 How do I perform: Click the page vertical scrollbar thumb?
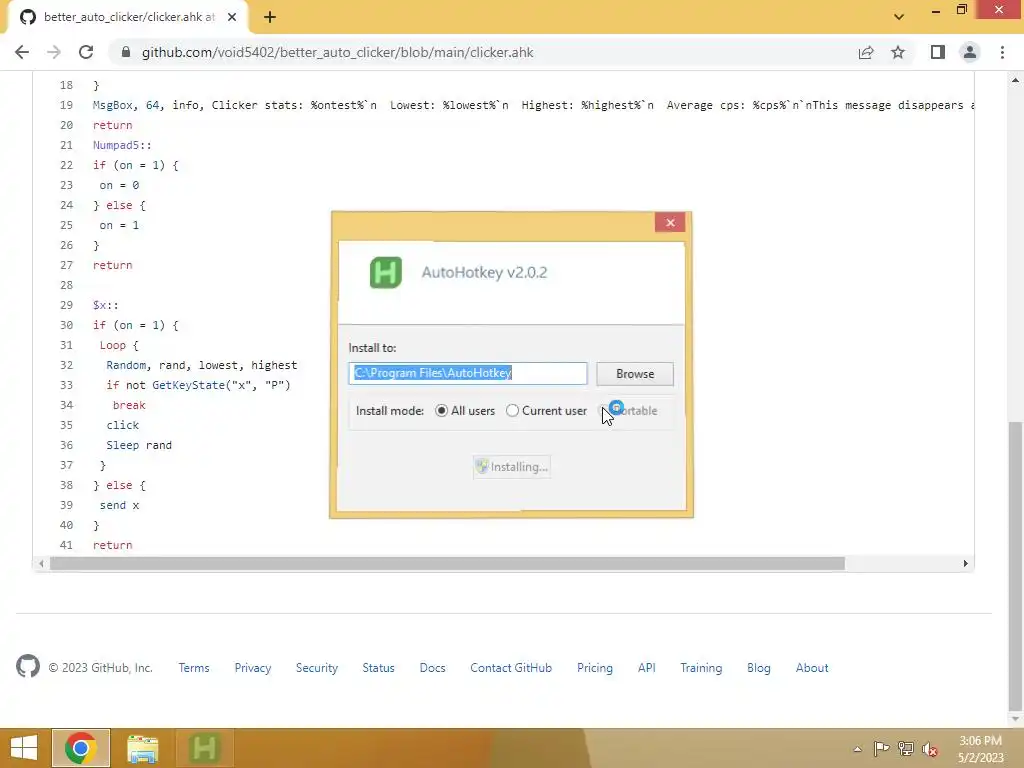tap(1015, 566)
